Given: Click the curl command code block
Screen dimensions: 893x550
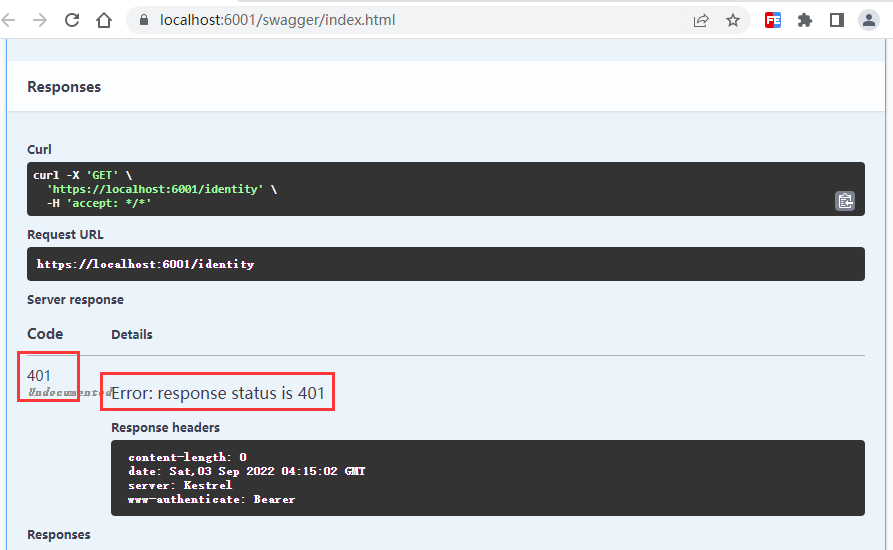Looking at the screenshot, I should [430, 189].
